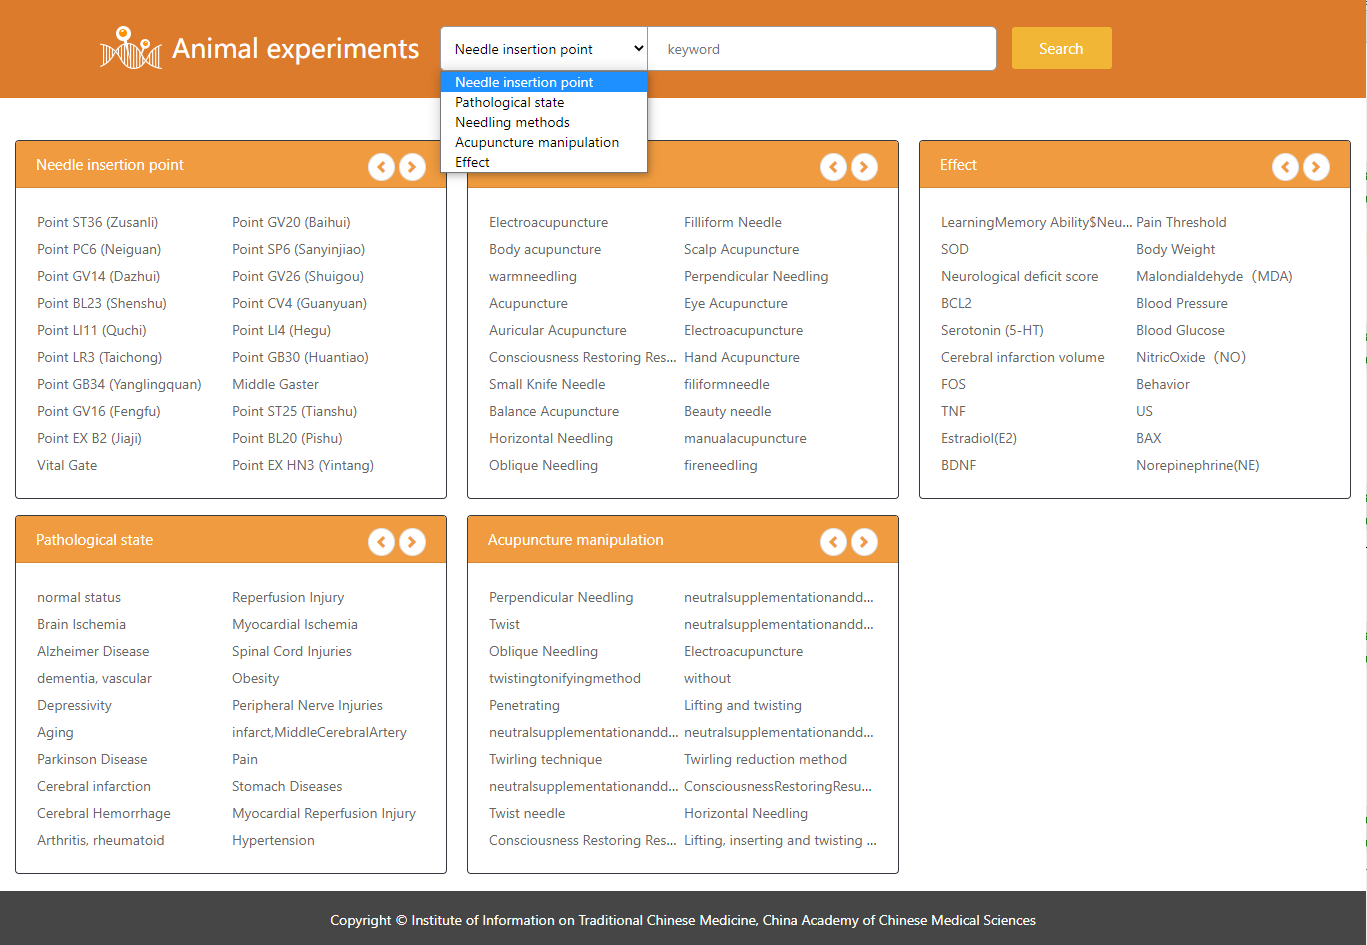Collapse the search category dropdown
The image size is (1367, 945).
[544, 49]
